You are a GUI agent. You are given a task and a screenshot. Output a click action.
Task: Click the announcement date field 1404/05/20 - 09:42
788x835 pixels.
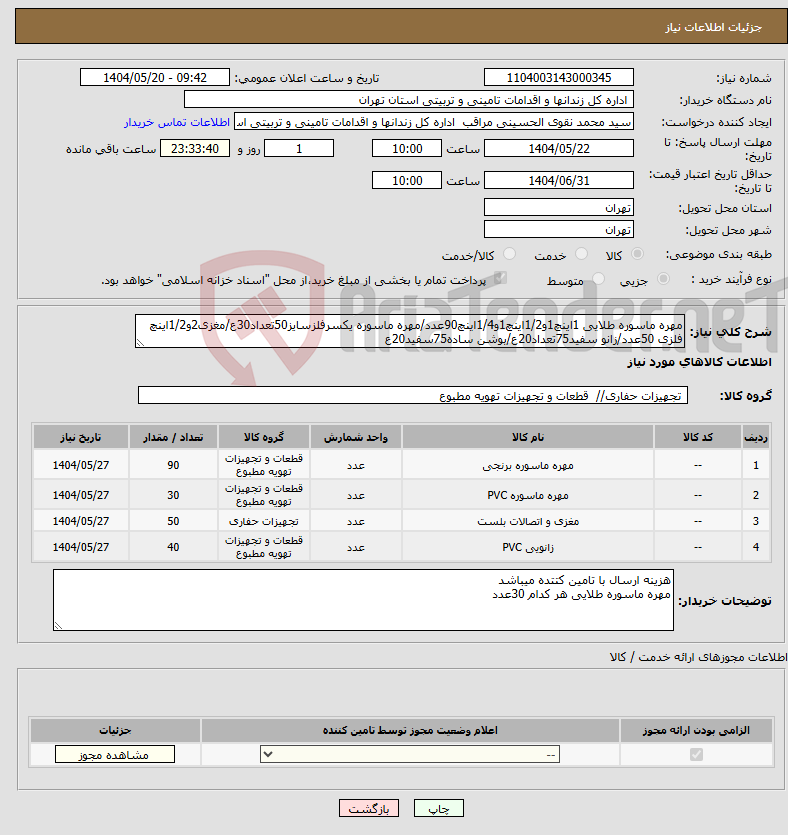[155, 77]
